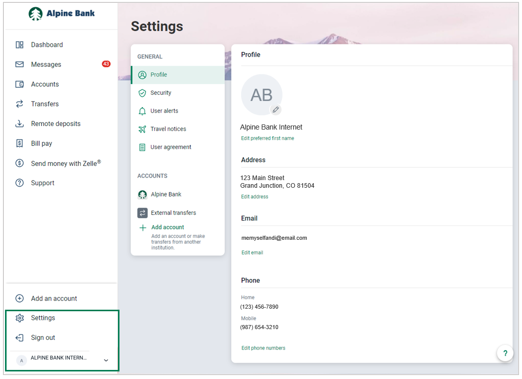Open Support in the sidebar
The image size is (522, 379).
click(x=43, y=183)
